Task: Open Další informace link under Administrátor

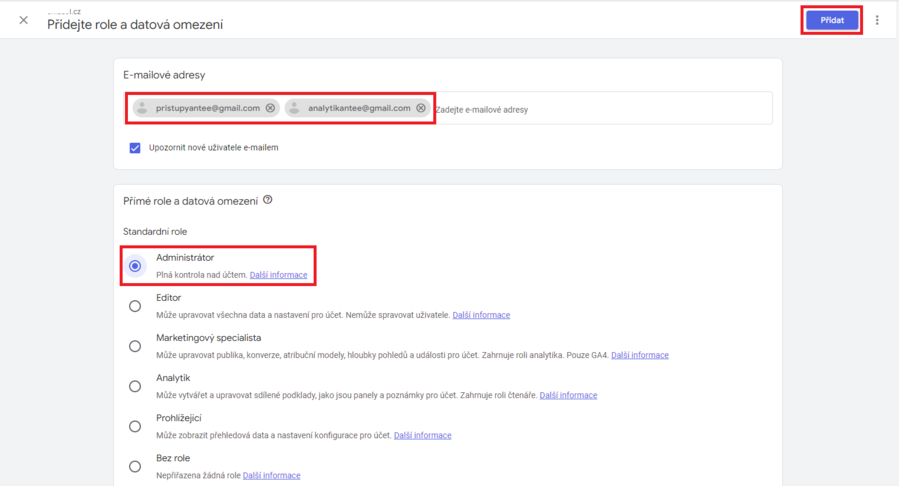Action: 278,275
